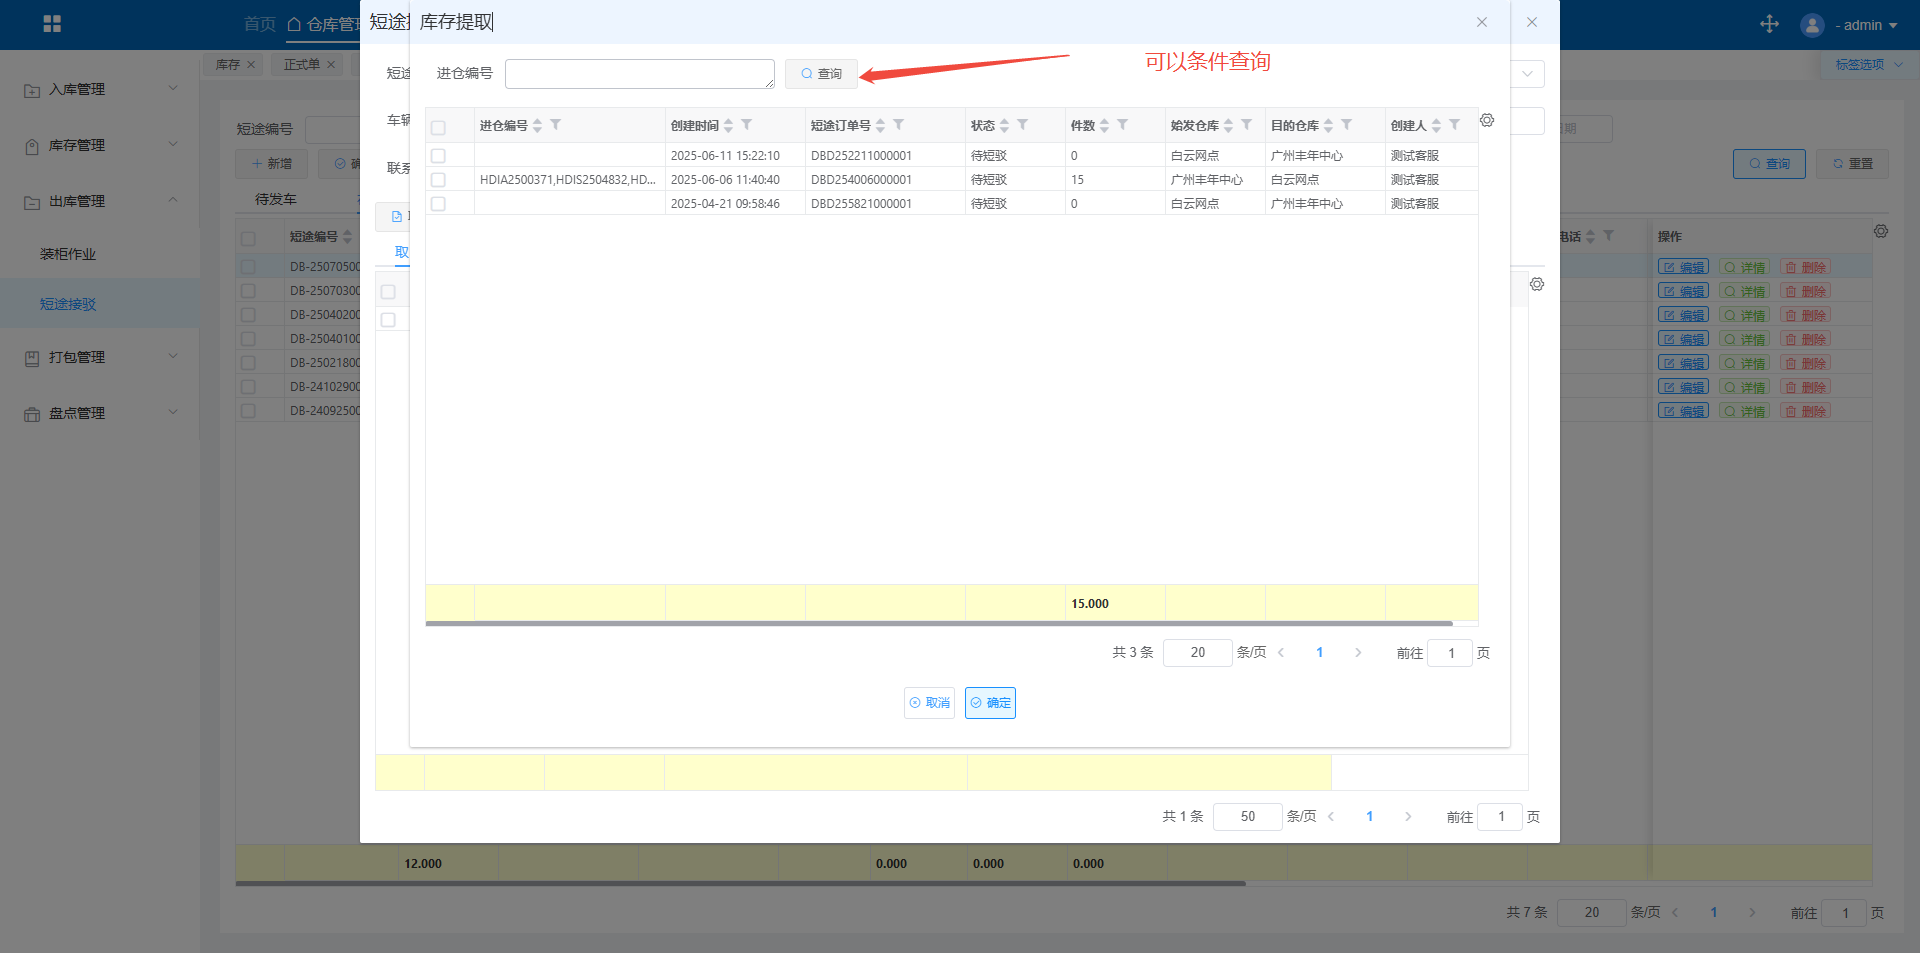Expand the 入库管理 sidebar menu

pyautogui.click(x=100, y=89)
